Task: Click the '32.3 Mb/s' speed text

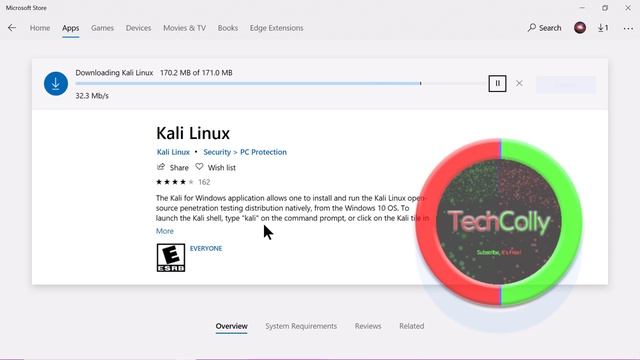Action: tap(92, 96)
